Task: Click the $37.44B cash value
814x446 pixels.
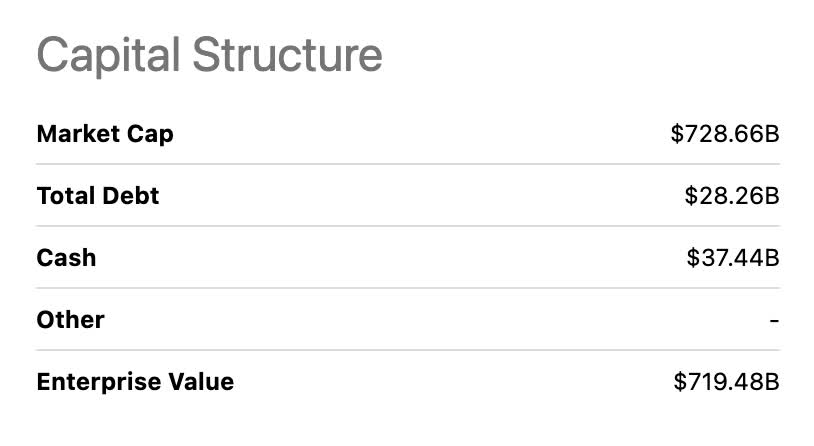Action: coord(732,258)
